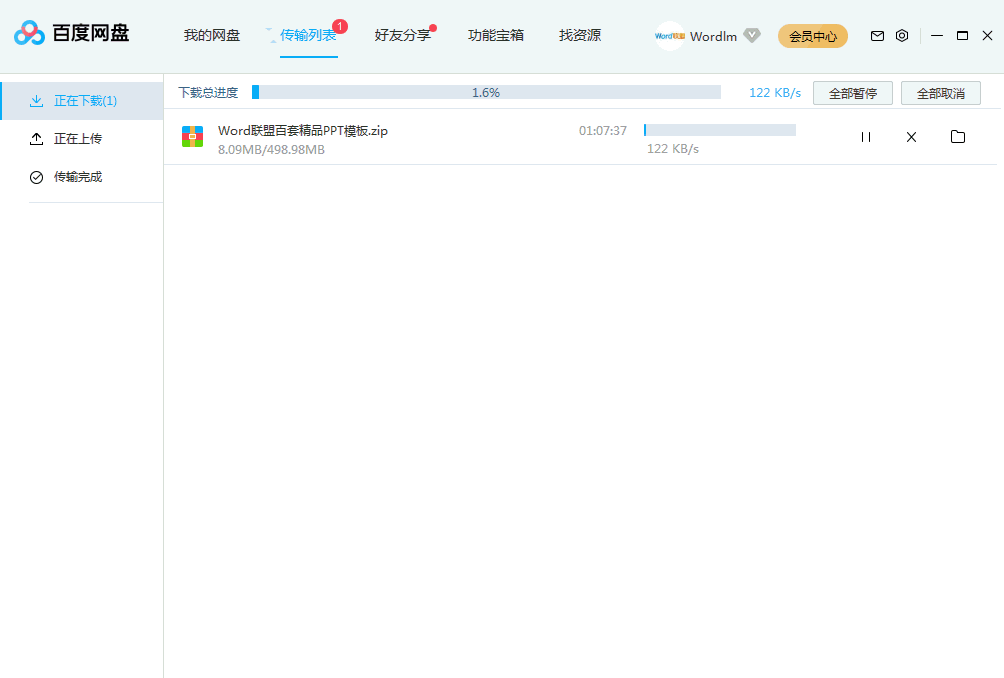Cancel all downloads with 全部取消
1004x678 pixels.
tap(941, 93)
